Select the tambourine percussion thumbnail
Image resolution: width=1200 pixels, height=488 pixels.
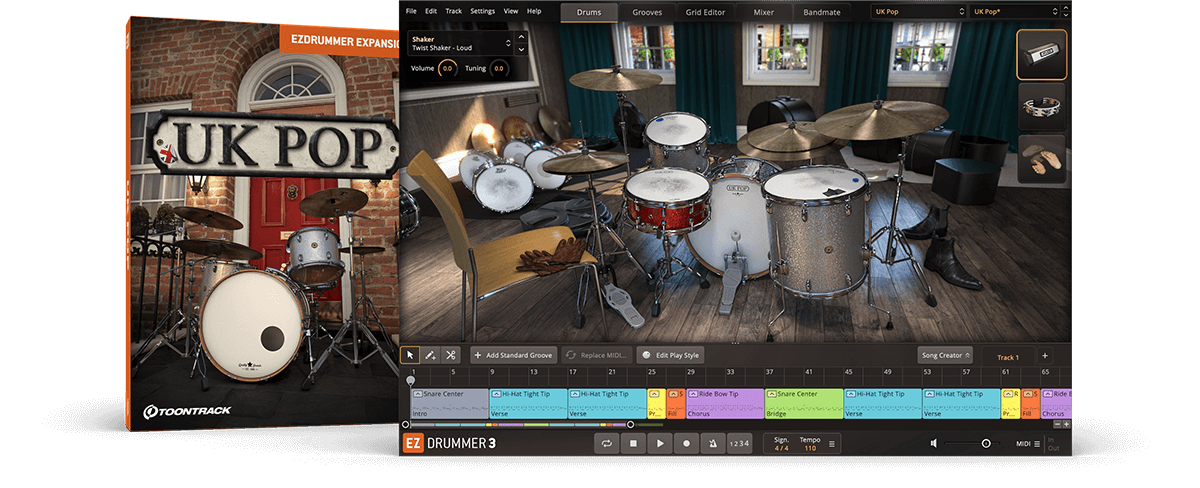point(1041,107)
